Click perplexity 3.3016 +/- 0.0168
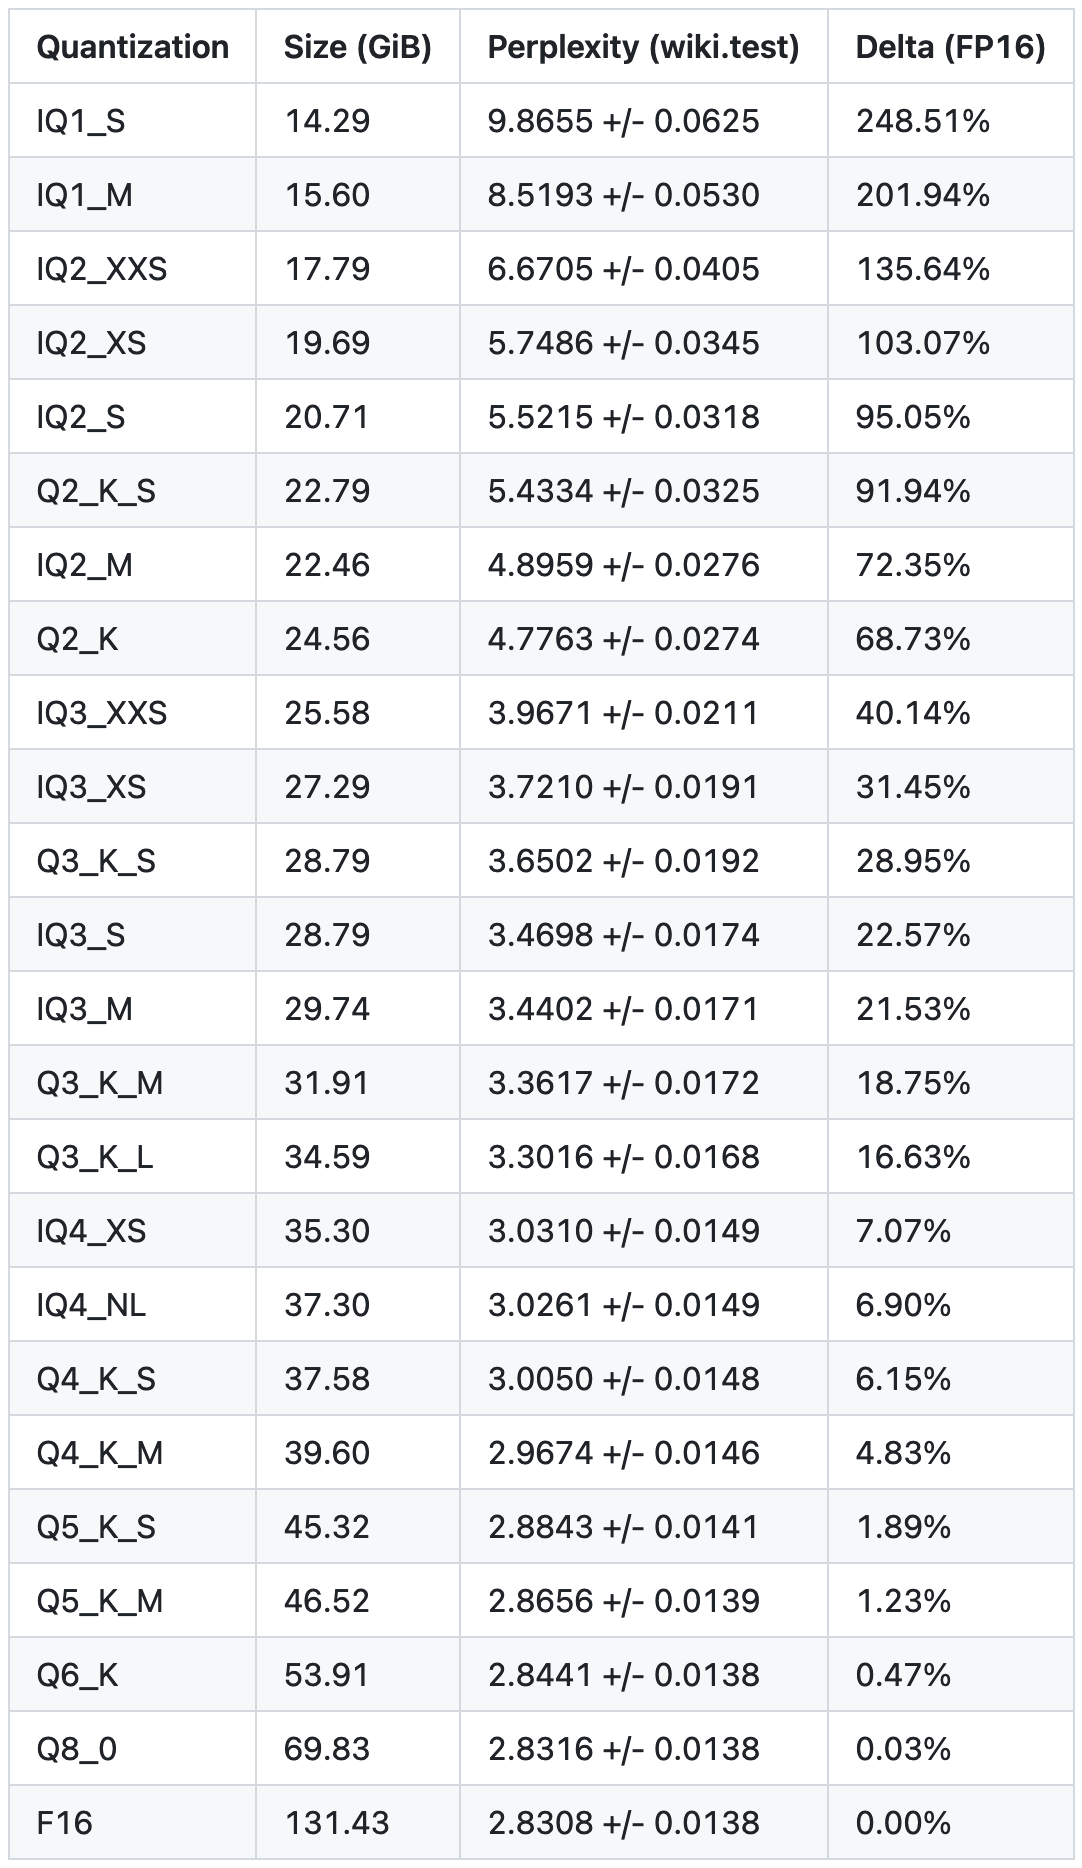The image size is (1082, 1868). click(623, 1157)
